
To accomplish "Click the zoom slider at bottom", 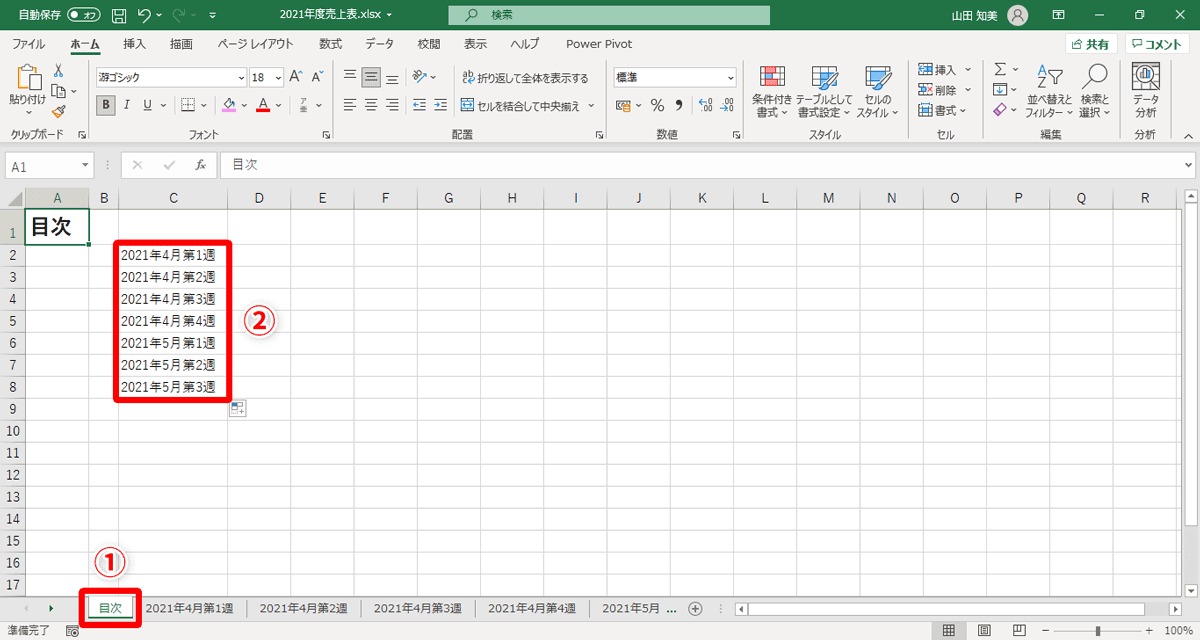I will (1098, 630).
